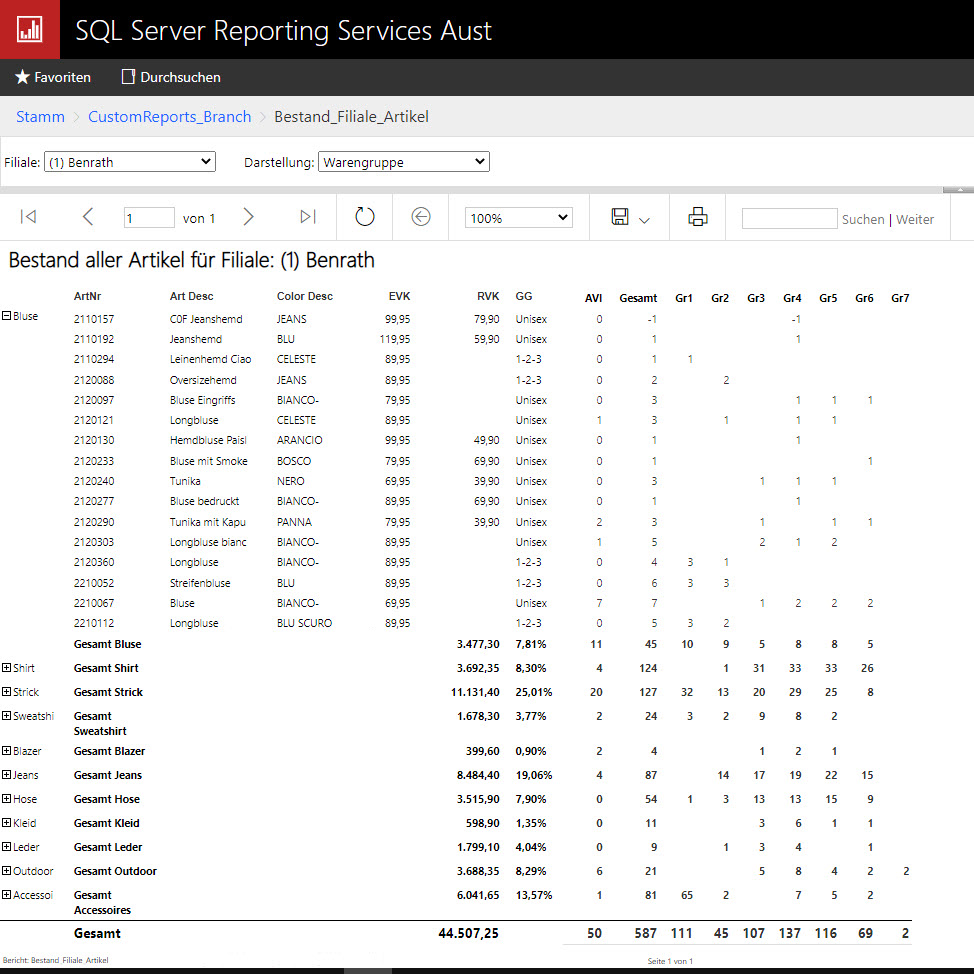This screenshot has width=974, height=974.
Task: Open the save export menu
Action: (x=630, y=218)
